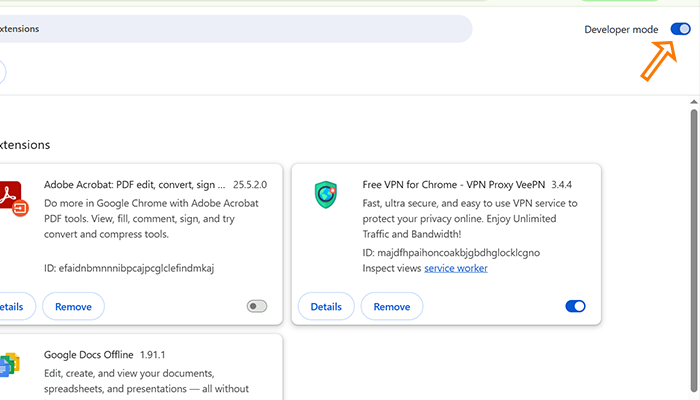Toggle the Developer mode switch
The height and width of the screenshot is (400, 700).
point(680,29)
